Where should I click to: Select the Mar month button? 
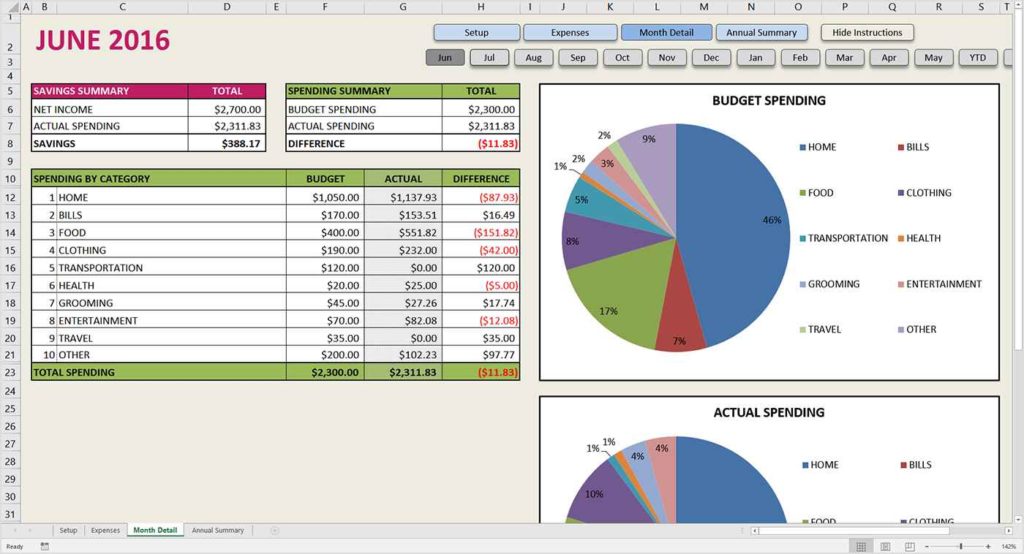844,57
